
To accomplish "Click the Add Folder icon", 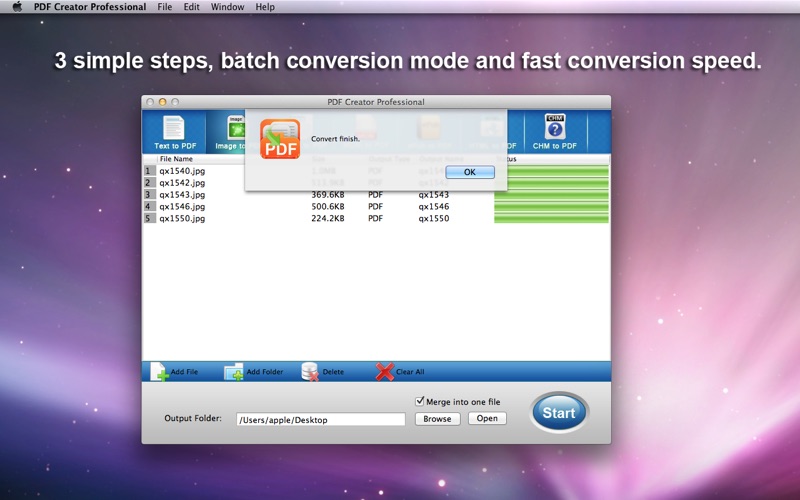I will 234,371.
